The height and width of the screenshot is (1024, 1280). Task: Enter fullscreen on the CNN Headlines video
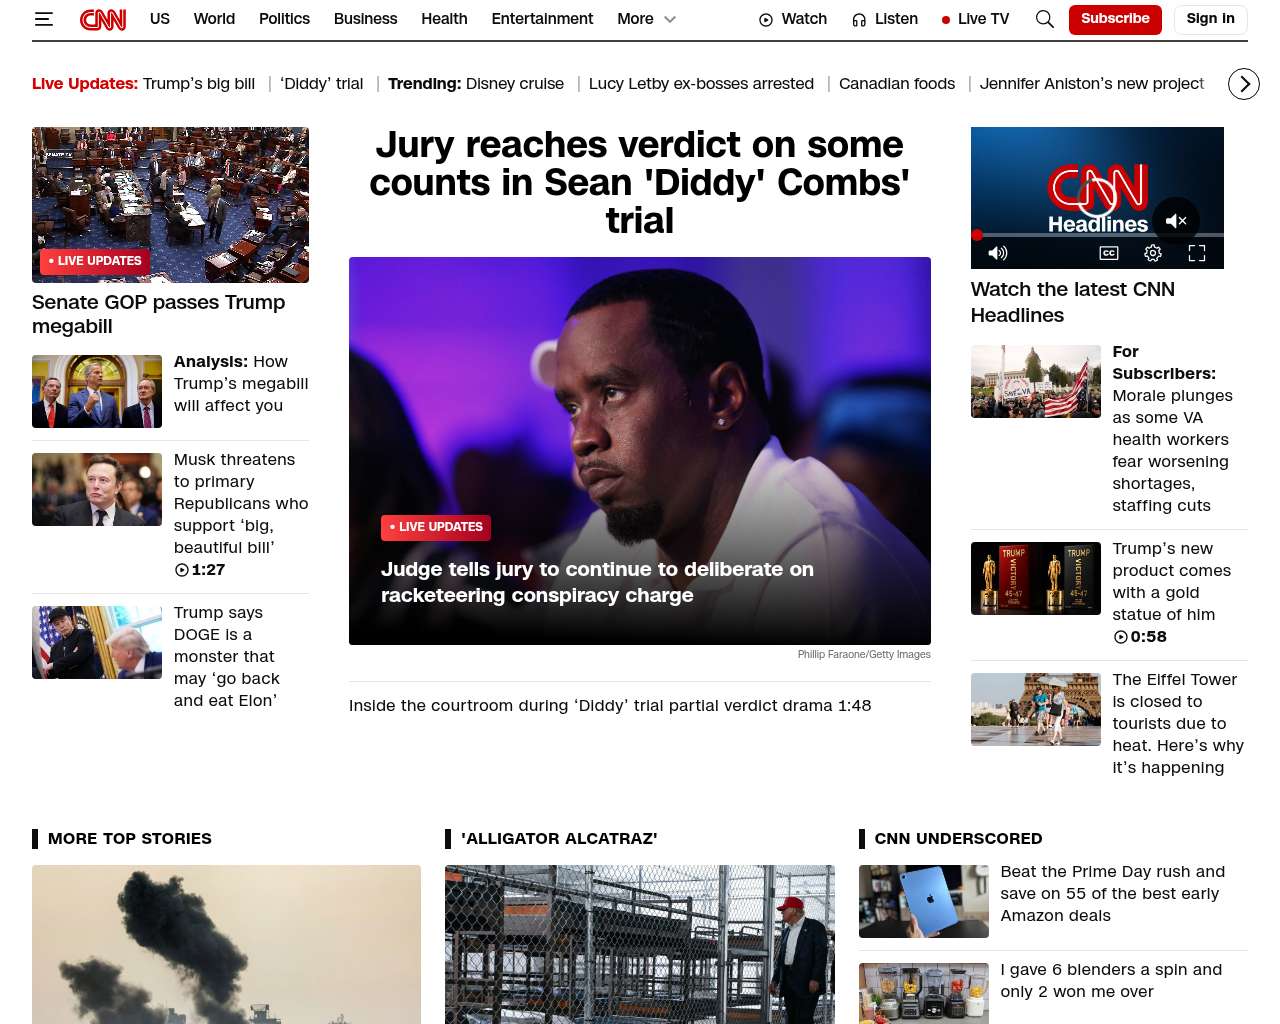click(x=1197, y=253)
